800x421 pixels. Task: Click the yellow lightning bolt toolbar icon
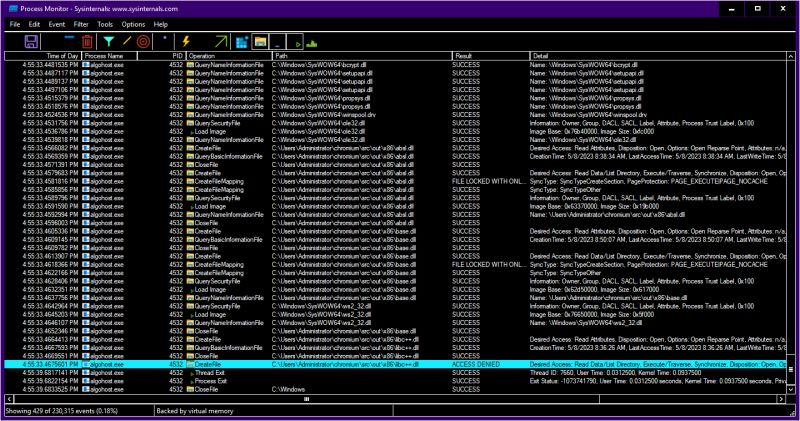(x=186, y=41)
